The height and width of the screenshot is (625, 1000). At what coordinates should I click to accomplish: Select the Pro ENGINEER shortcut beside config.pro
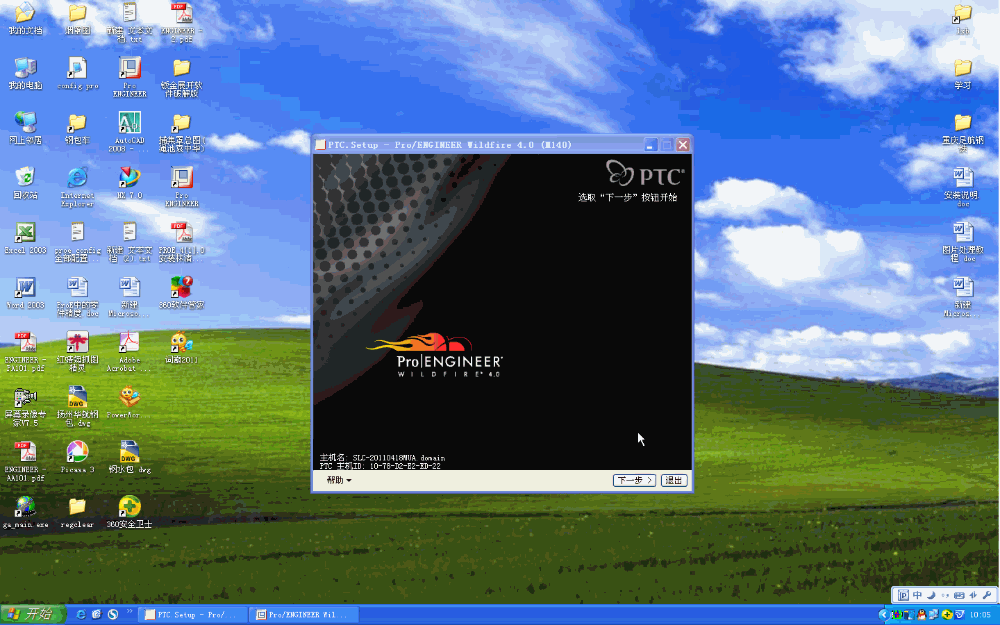pos(129,77)
